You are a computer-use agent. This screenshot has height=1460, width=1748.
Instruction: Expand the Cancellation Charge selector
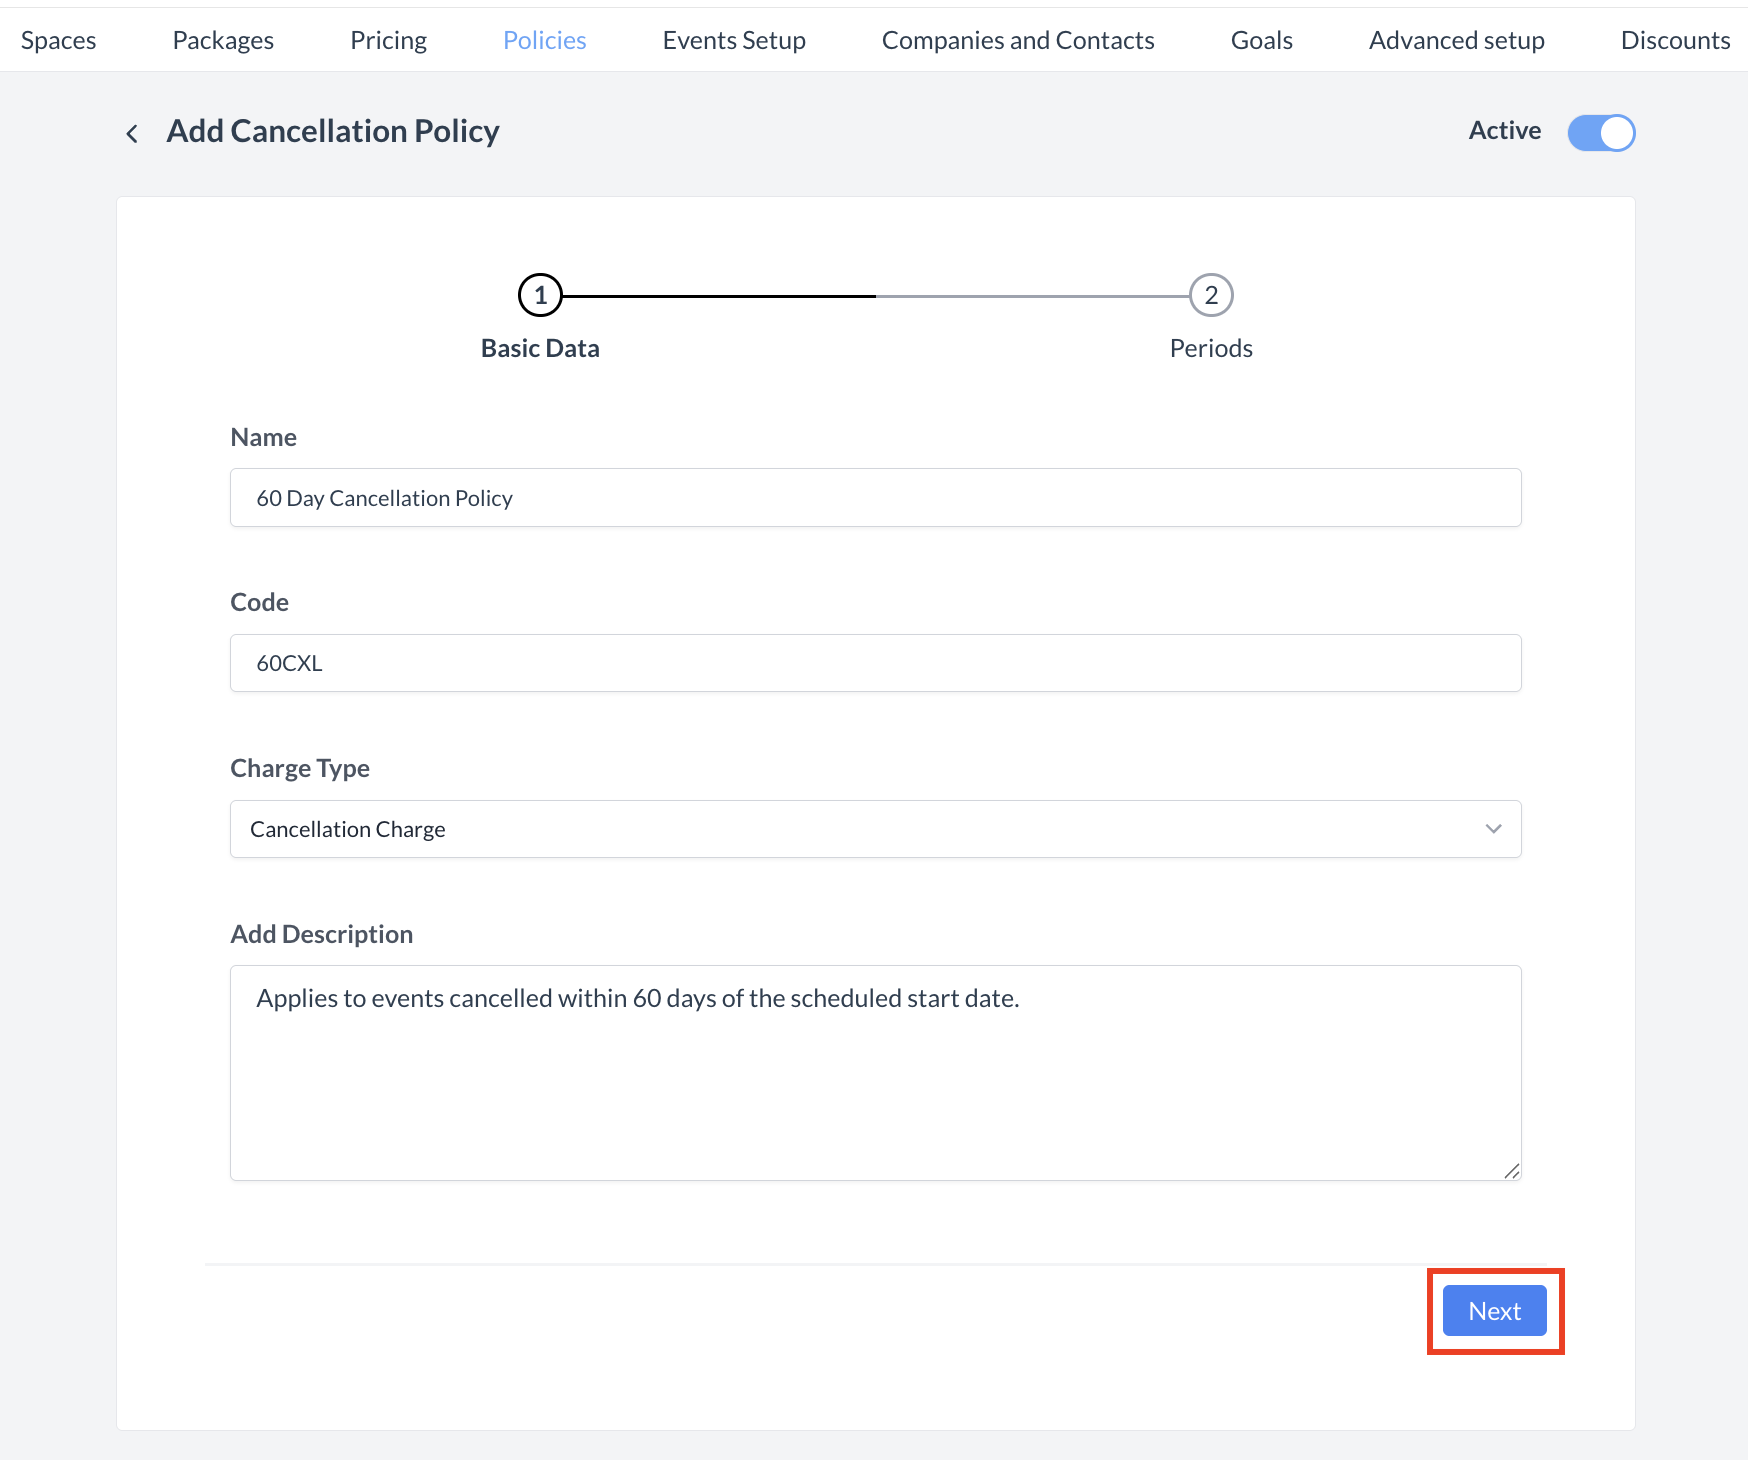pos(875,828)
